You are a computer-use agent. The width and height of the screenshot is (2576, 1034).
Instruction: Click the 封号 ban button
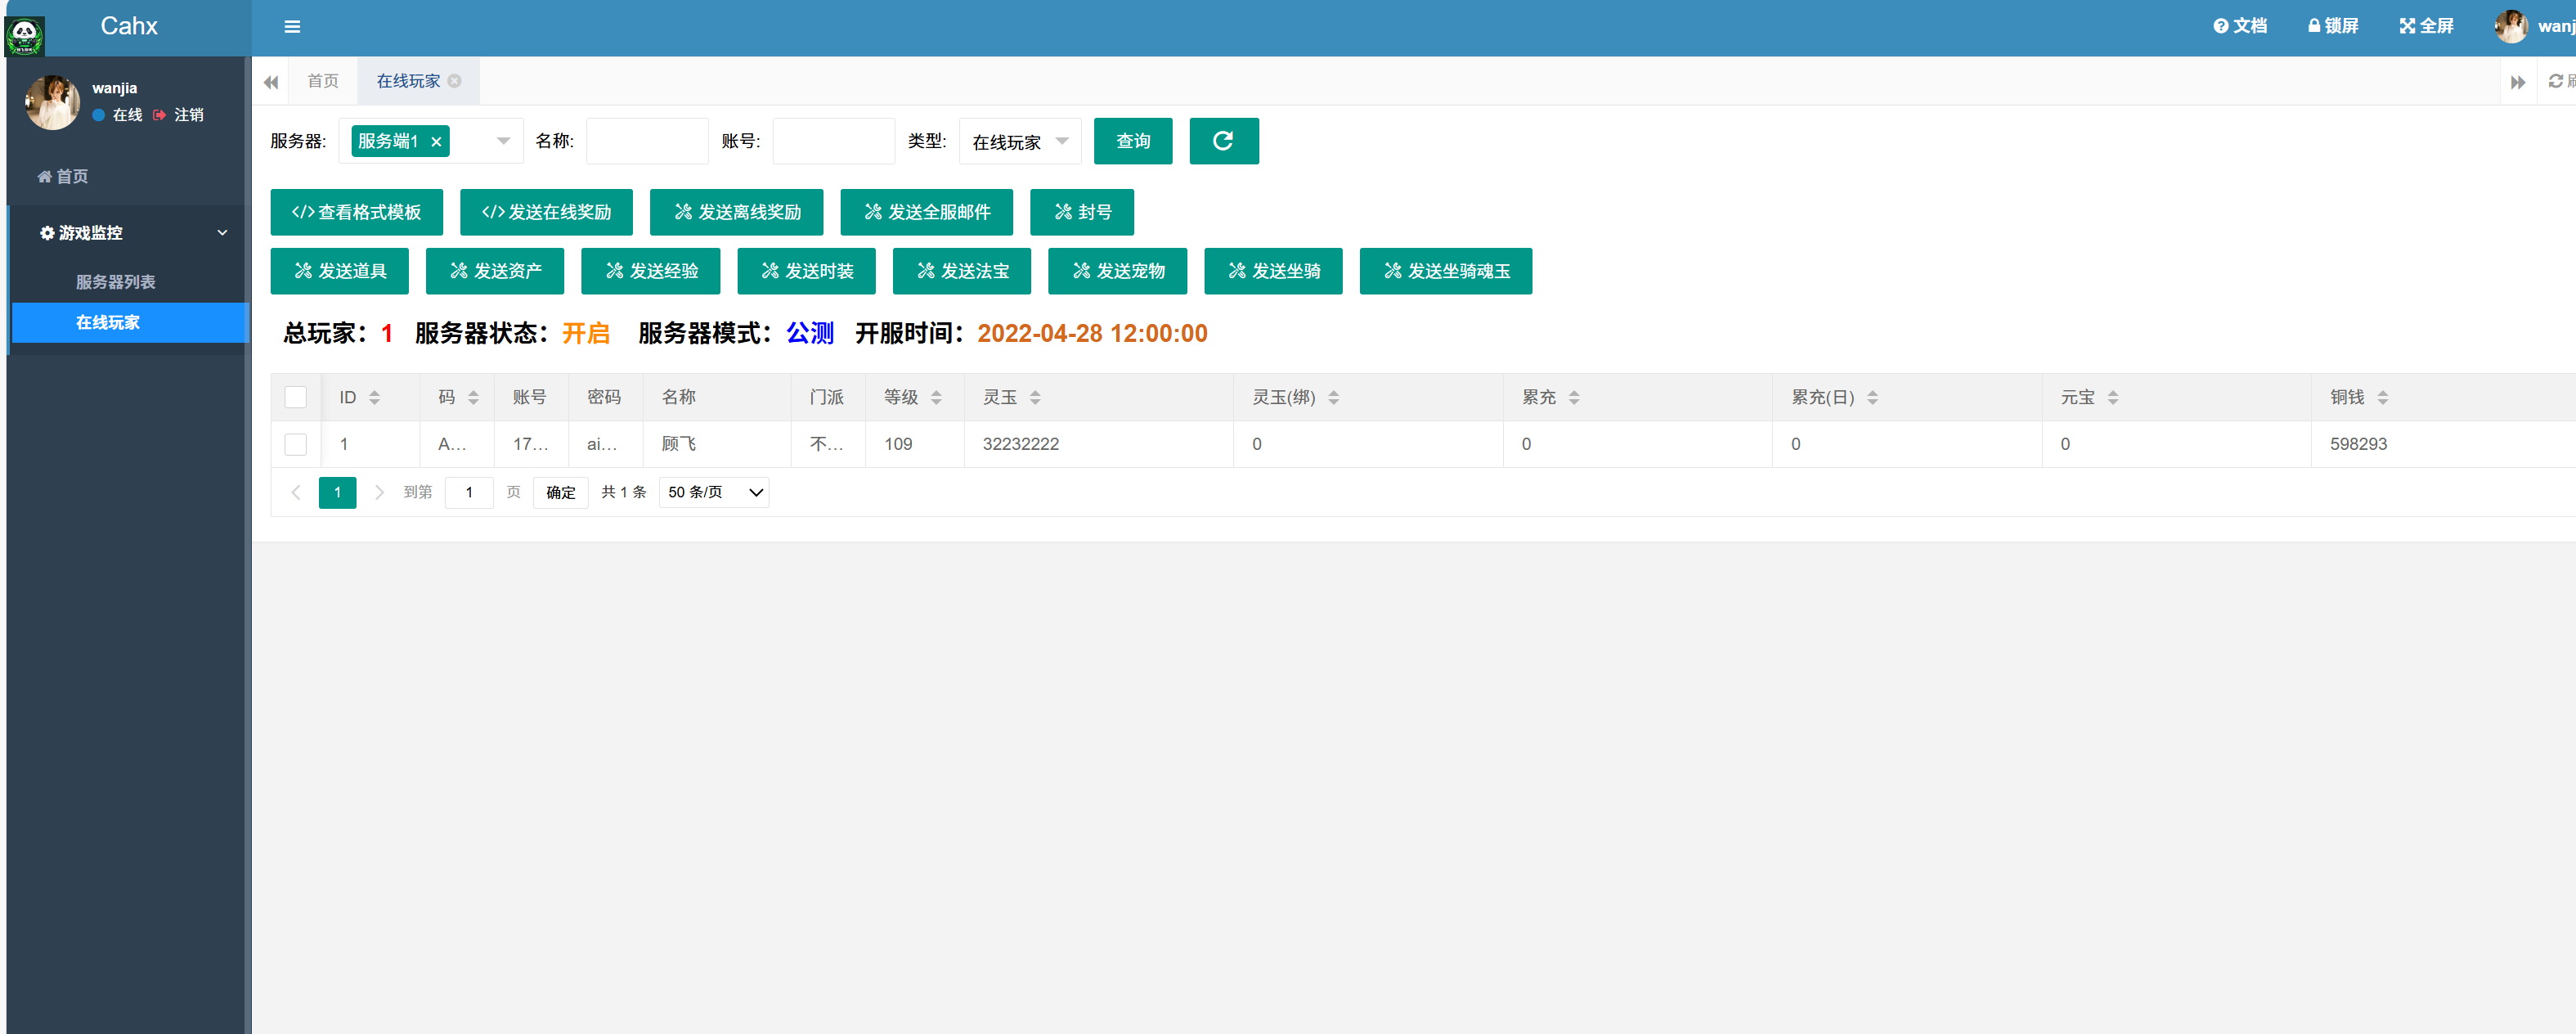1081,212
